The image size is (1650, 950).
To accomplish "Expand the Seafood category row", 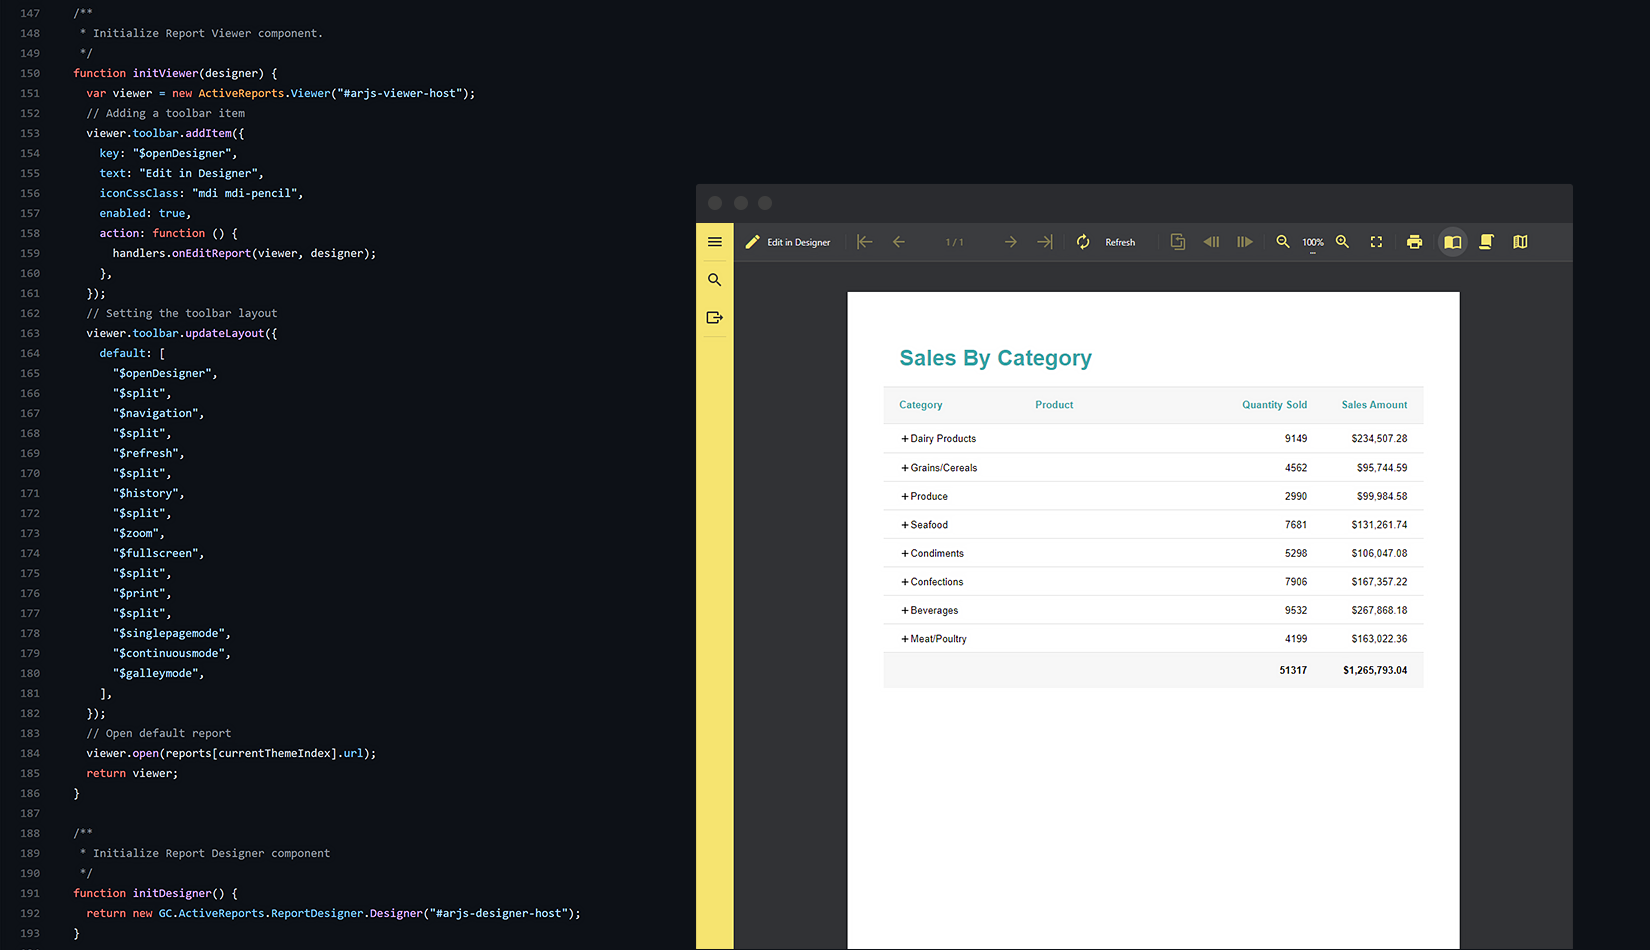I will (x=905, y=525).
